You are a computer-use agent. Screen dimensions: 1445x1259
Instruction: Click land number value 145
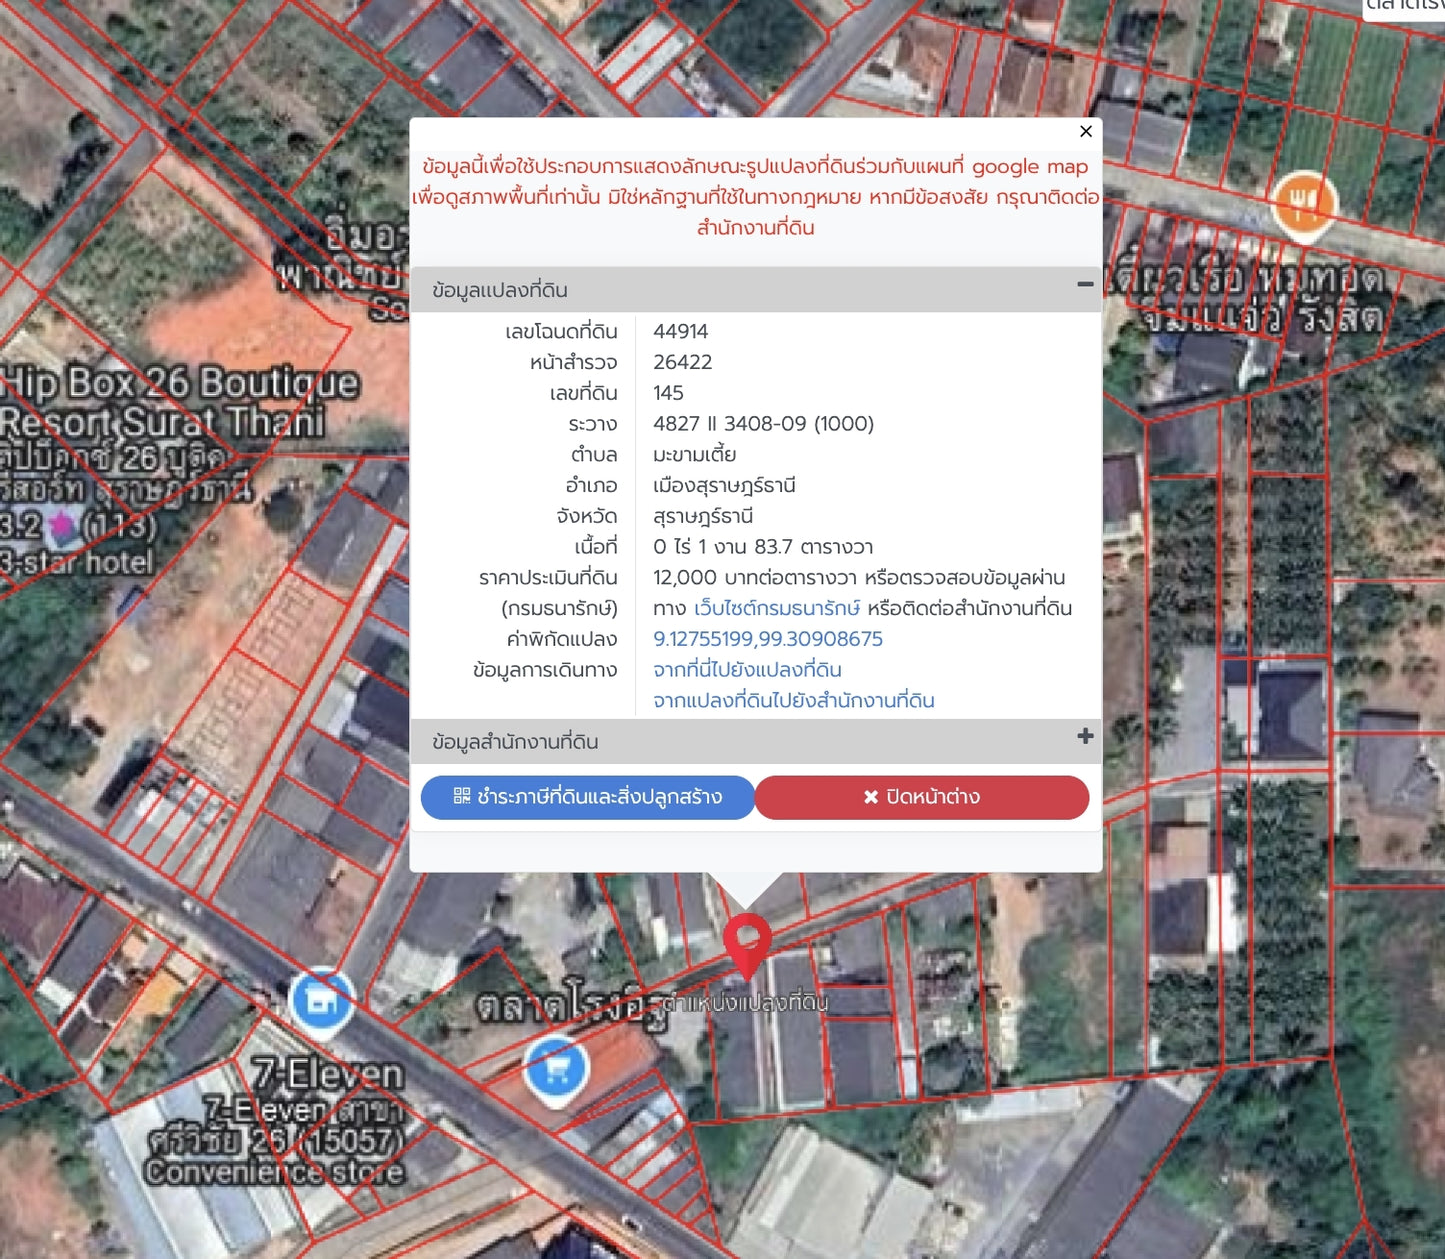point(668,393)
